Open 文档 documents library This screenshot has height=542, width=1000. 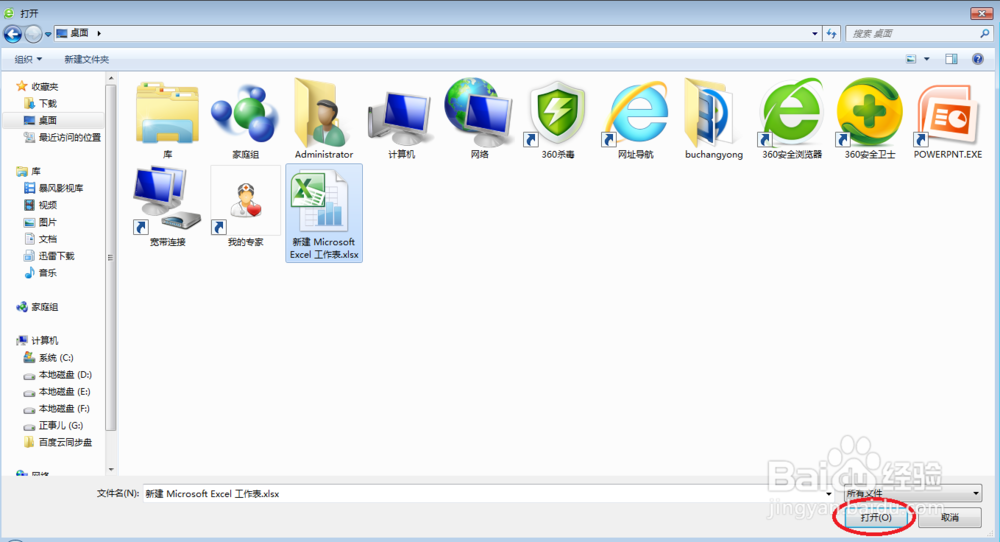point(47,239)
